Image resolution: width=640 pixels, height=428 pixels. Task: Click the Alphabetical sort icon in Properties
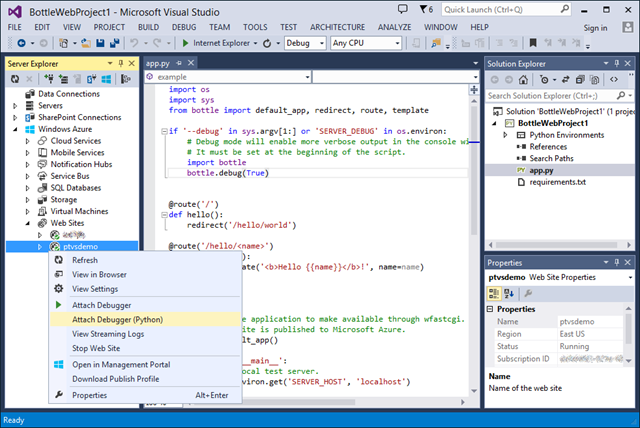509,293
